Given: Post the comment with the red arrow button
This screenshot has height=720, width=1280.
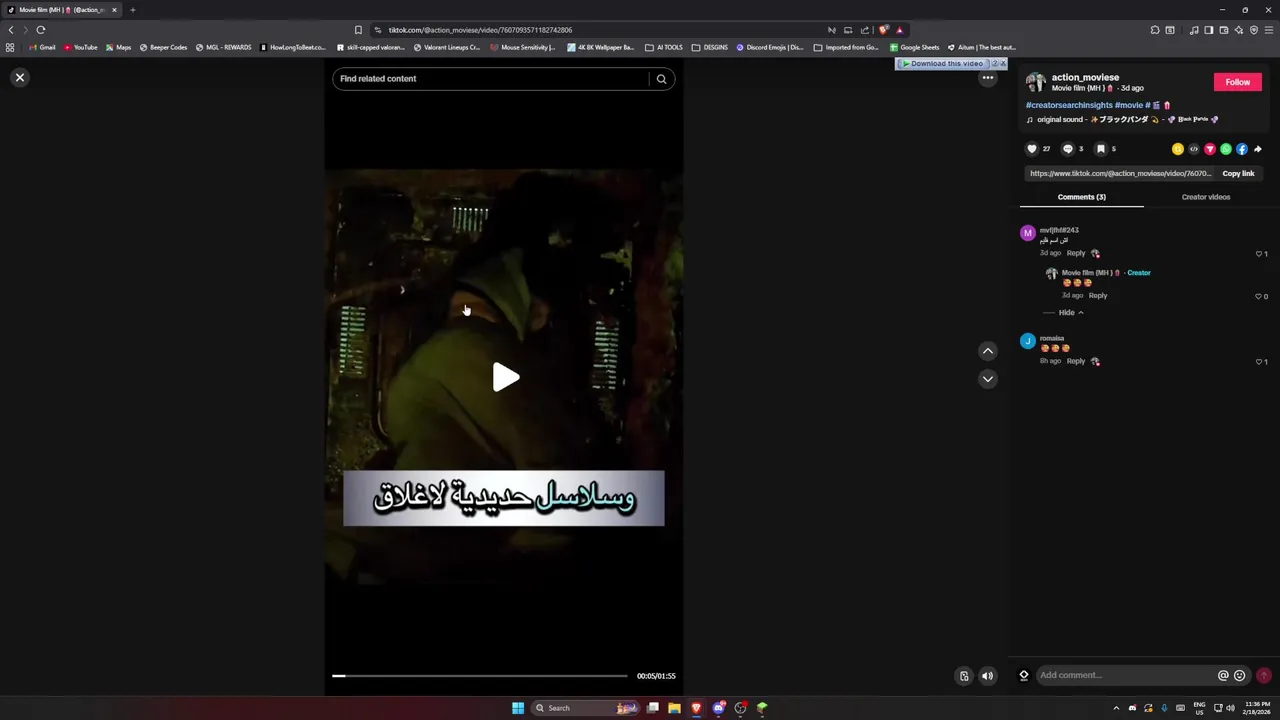Looking at the screenshot, I should point(1264,676).
